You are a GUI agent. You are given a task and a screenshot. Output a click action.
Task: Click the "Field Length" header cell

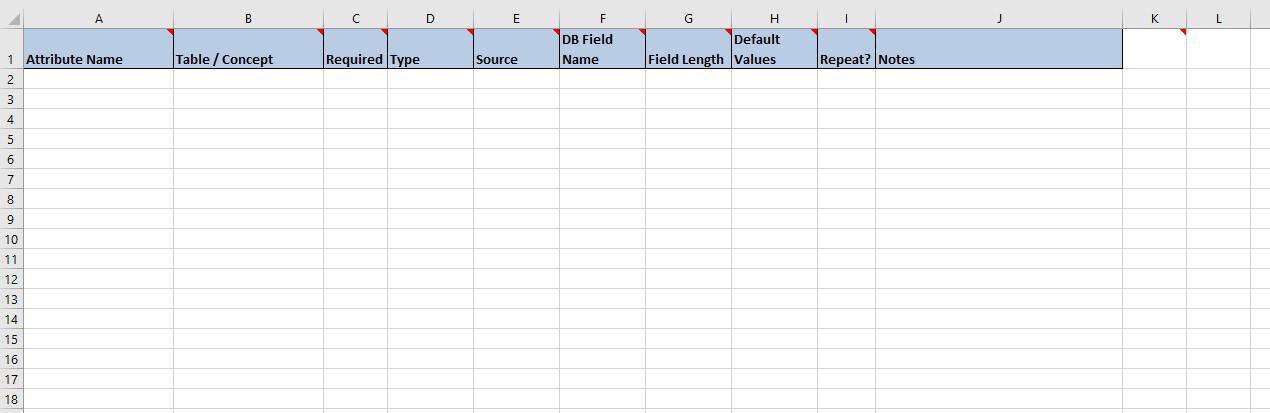pos(688,49)
